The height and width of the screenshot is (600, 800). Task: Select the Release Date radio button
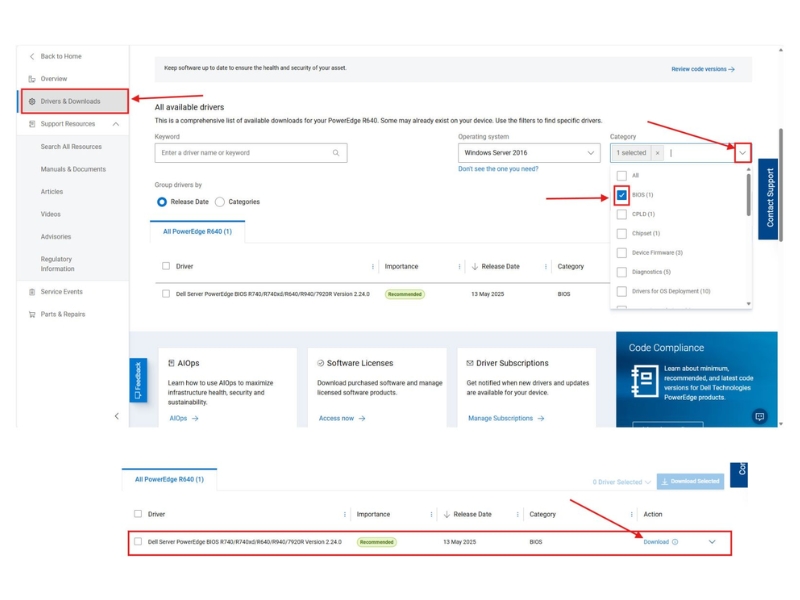[x=162, y=202]
